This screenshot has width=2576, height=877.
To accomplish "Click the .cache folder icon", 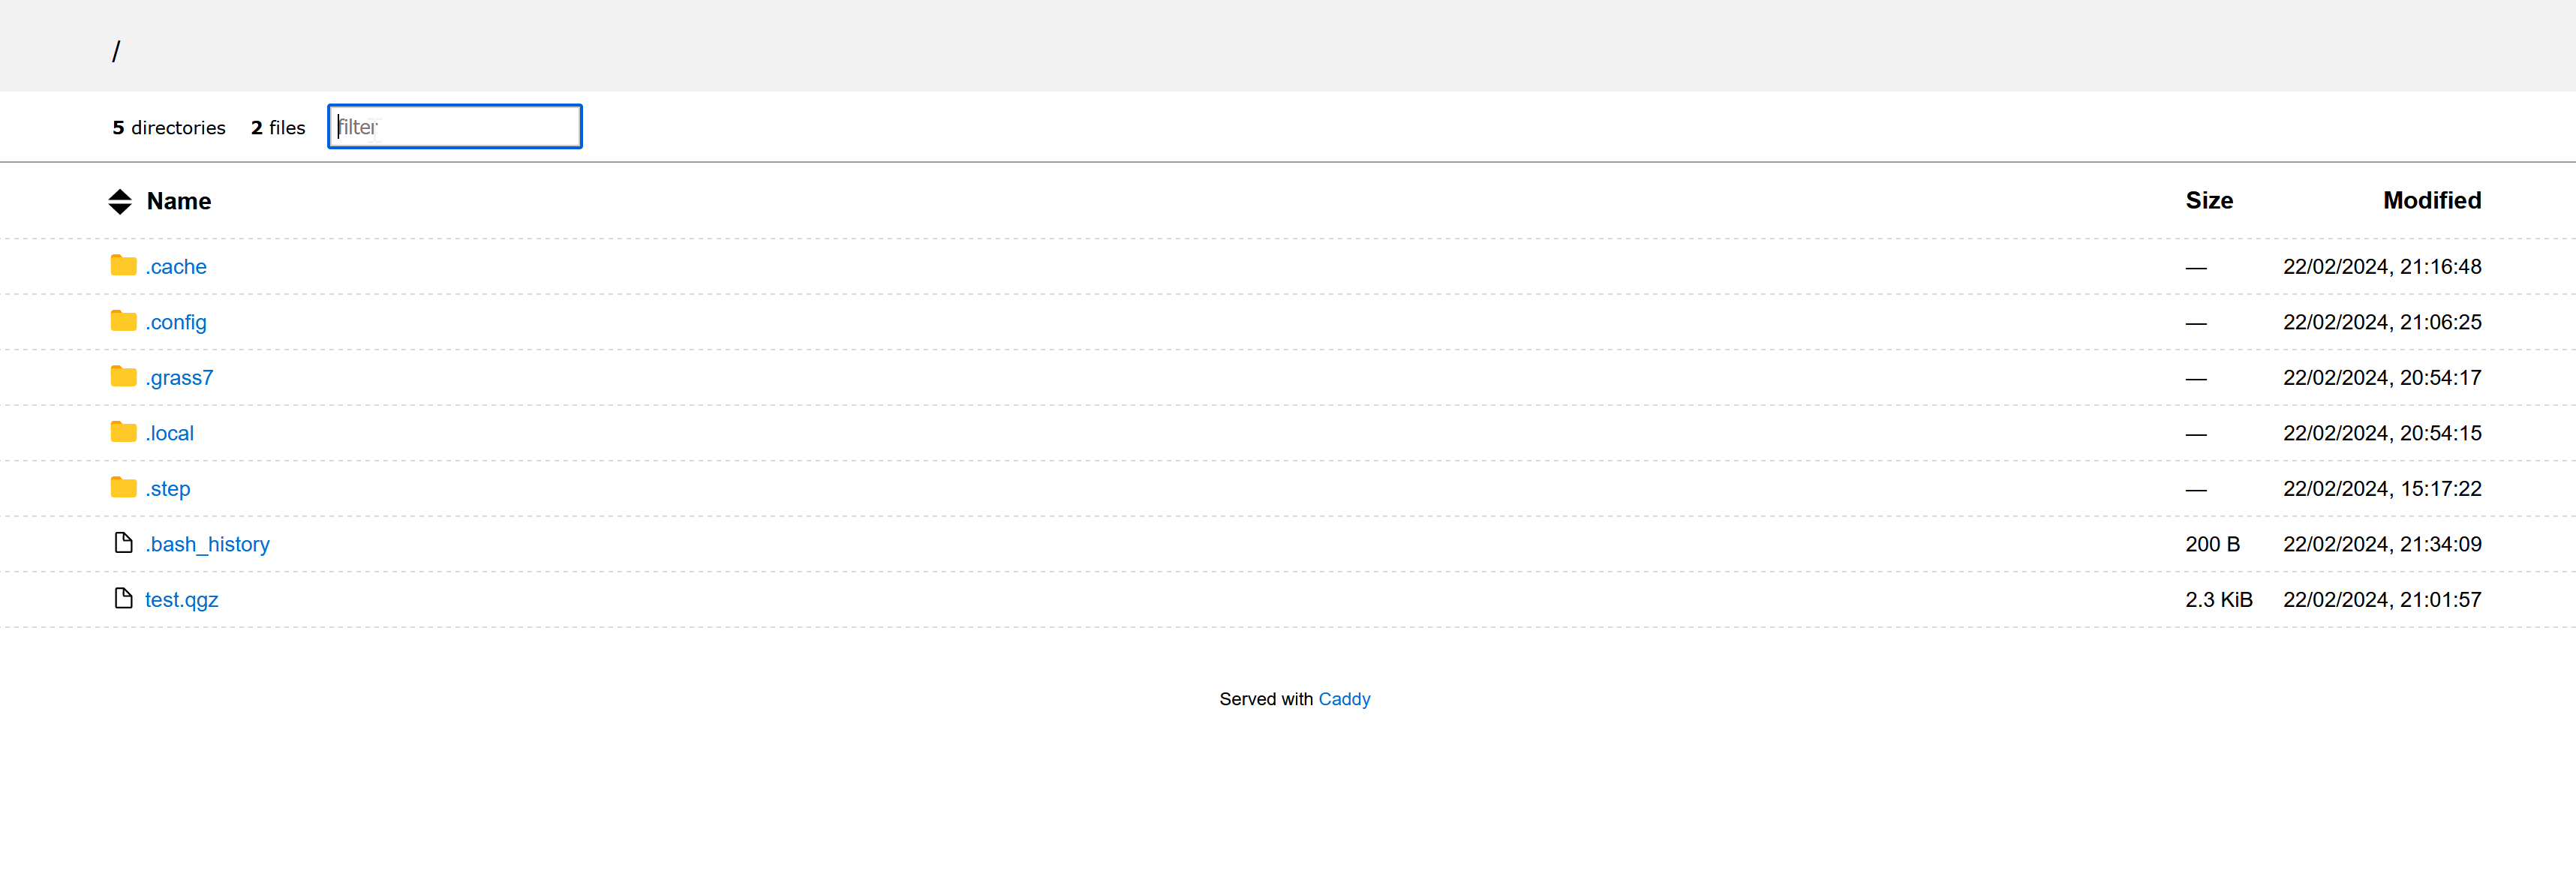I will point(123,265).
